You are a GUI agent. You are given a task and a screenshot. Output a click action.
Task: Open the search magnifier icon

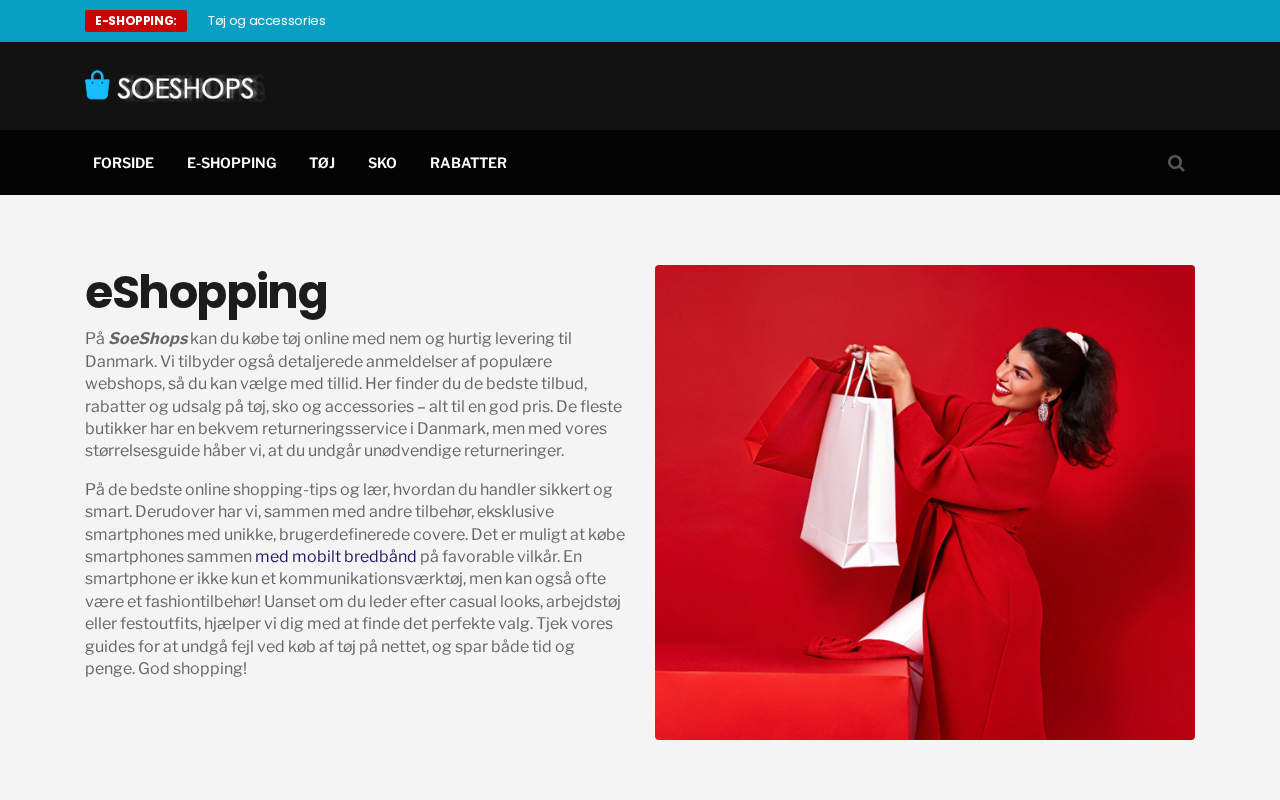pyautogui.click(x=1176, y=163)
